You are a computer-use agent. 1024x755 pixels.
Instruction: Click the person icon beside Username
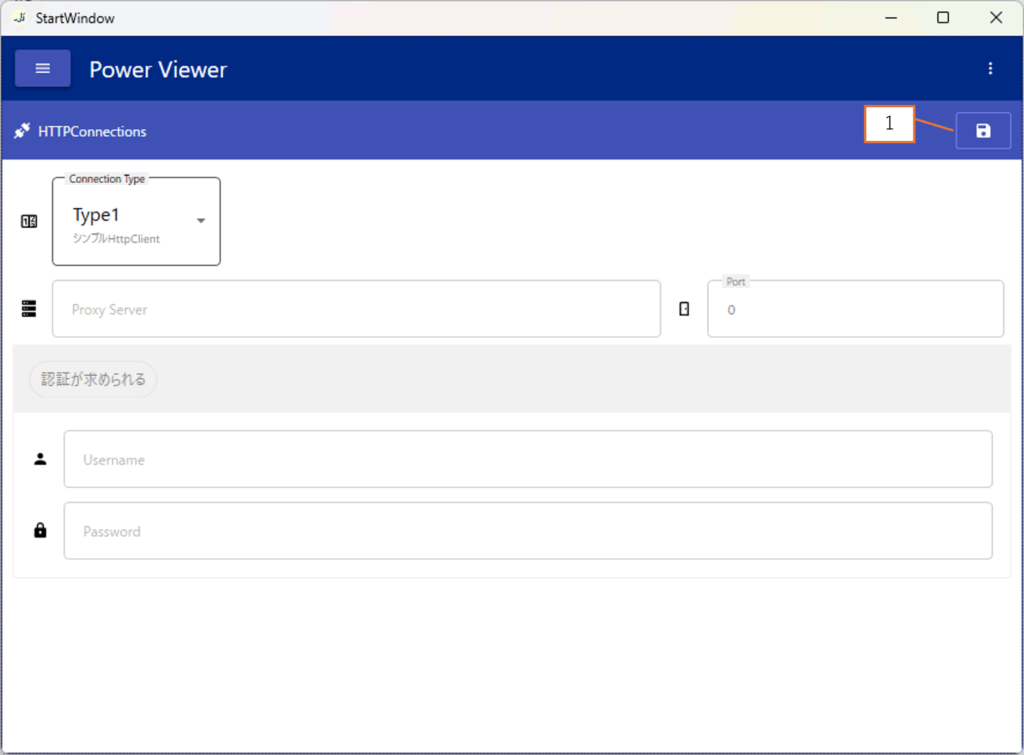pyautogui.click(x=40, y=459)
